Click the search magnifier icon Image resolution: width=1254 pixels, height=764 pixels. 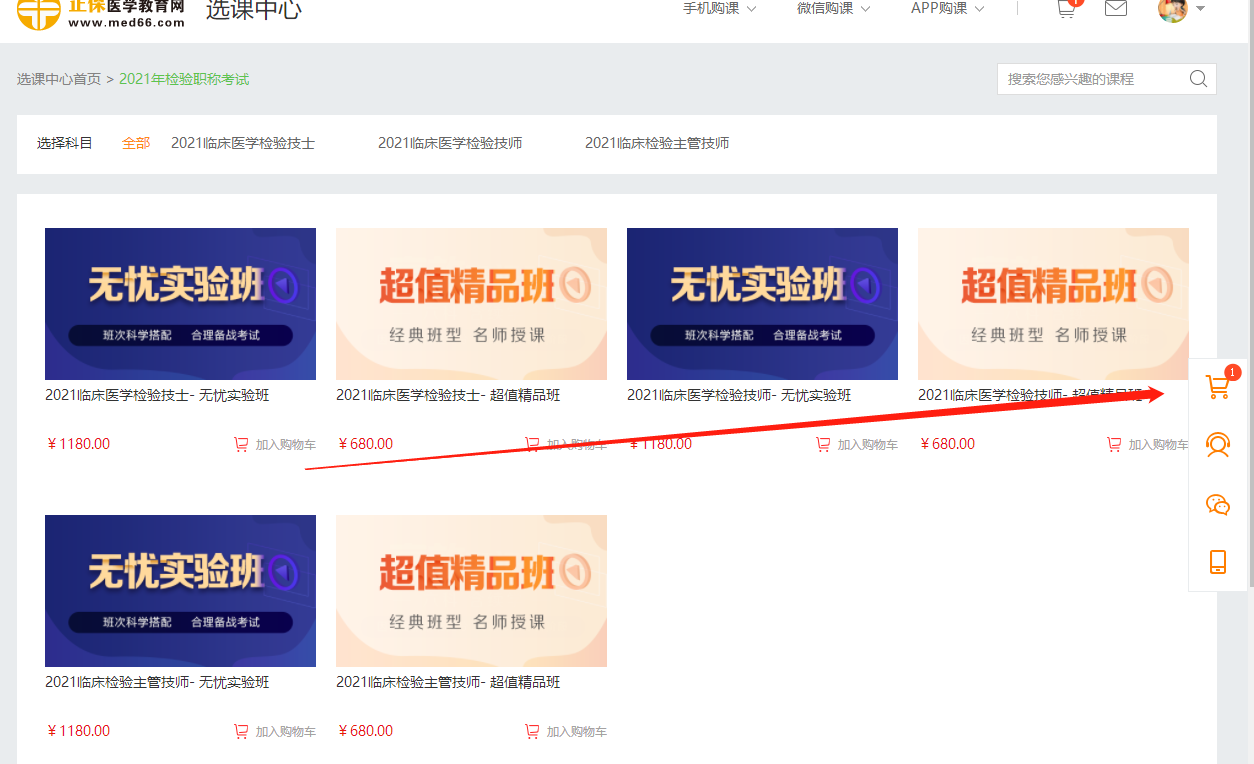[1198, 79]
